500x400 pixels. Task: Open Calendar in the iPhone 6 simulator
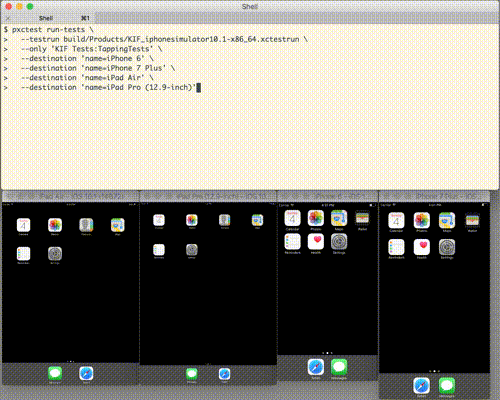[x=292, y=218]
